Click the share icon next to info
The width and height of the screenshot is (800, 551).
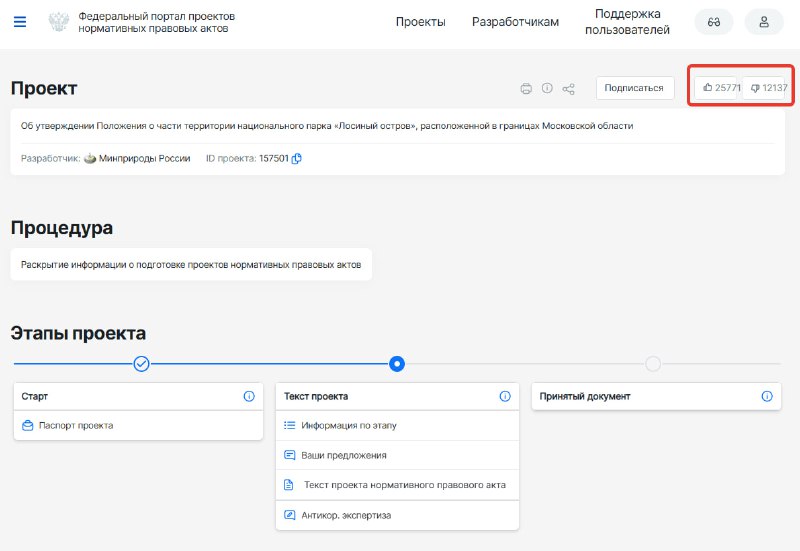(x=568, y=89)
